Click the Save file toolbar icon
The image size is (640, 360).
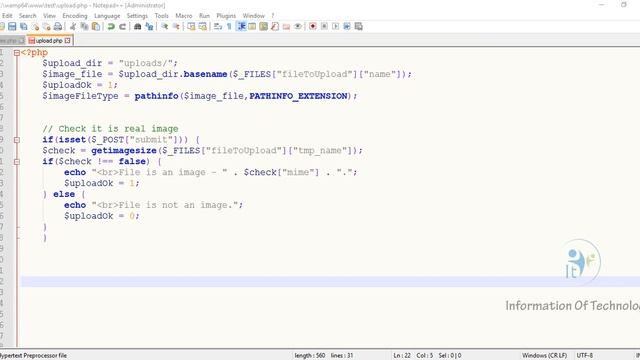pos(12,27)
